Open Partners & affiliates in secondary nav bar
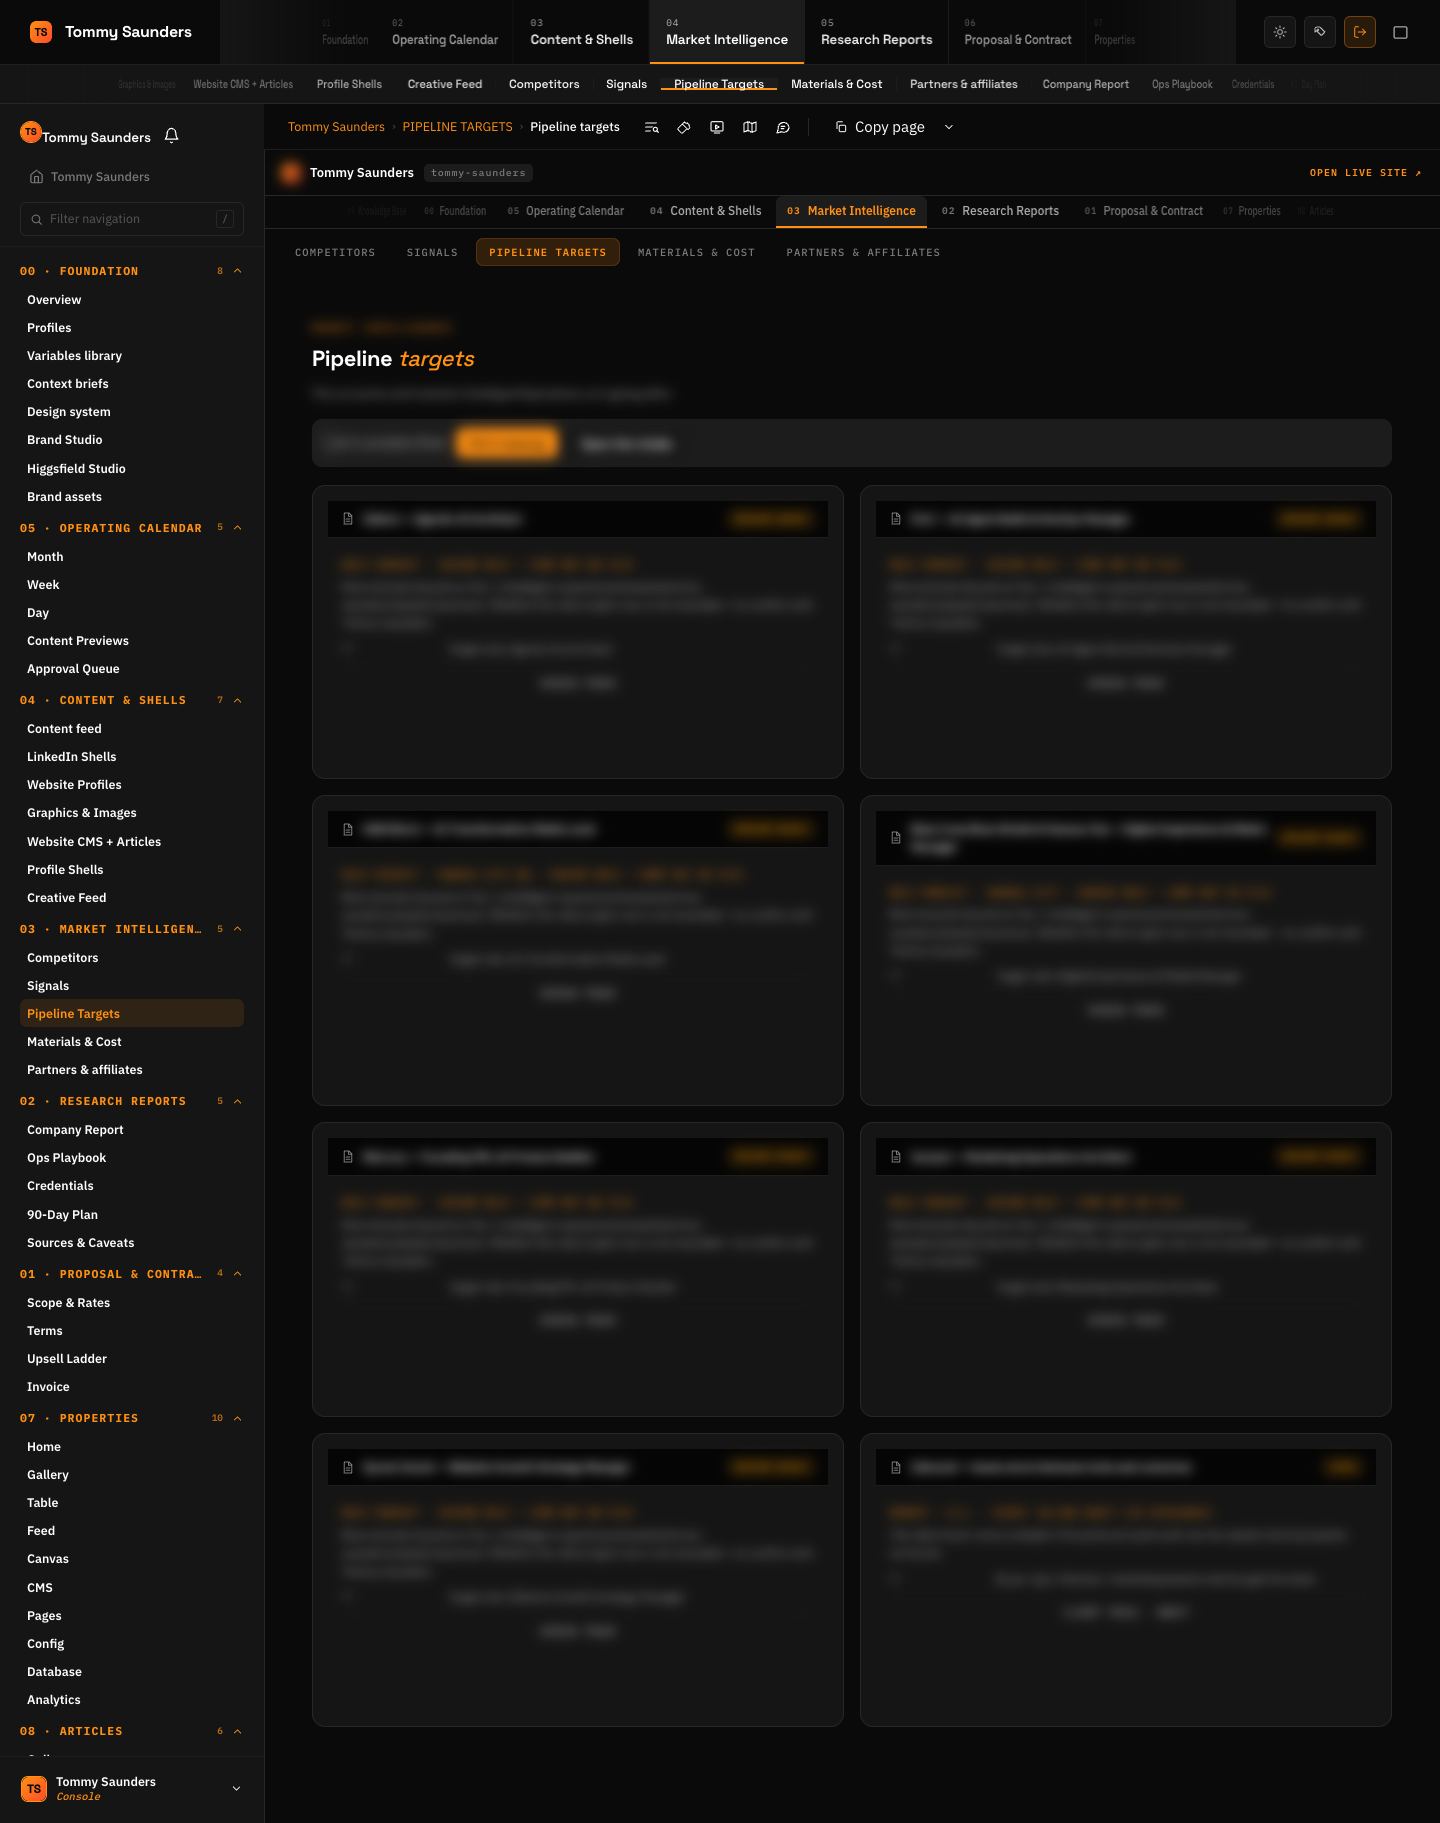This screenshot has width=1440, height=1823. (x=963, y=84)
